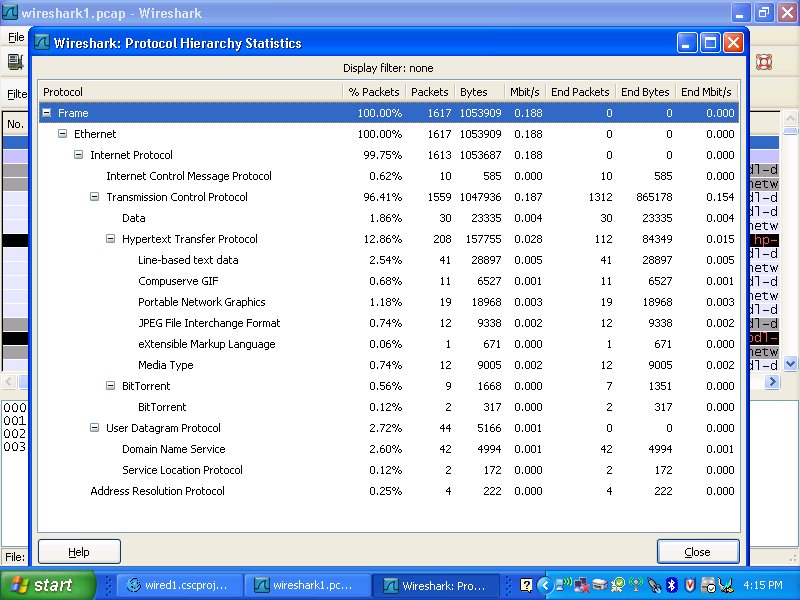Click the wireless antenna tray icon
Viewport: 800px width, 600px height.
pyautogui.click(x=635, y=585)
